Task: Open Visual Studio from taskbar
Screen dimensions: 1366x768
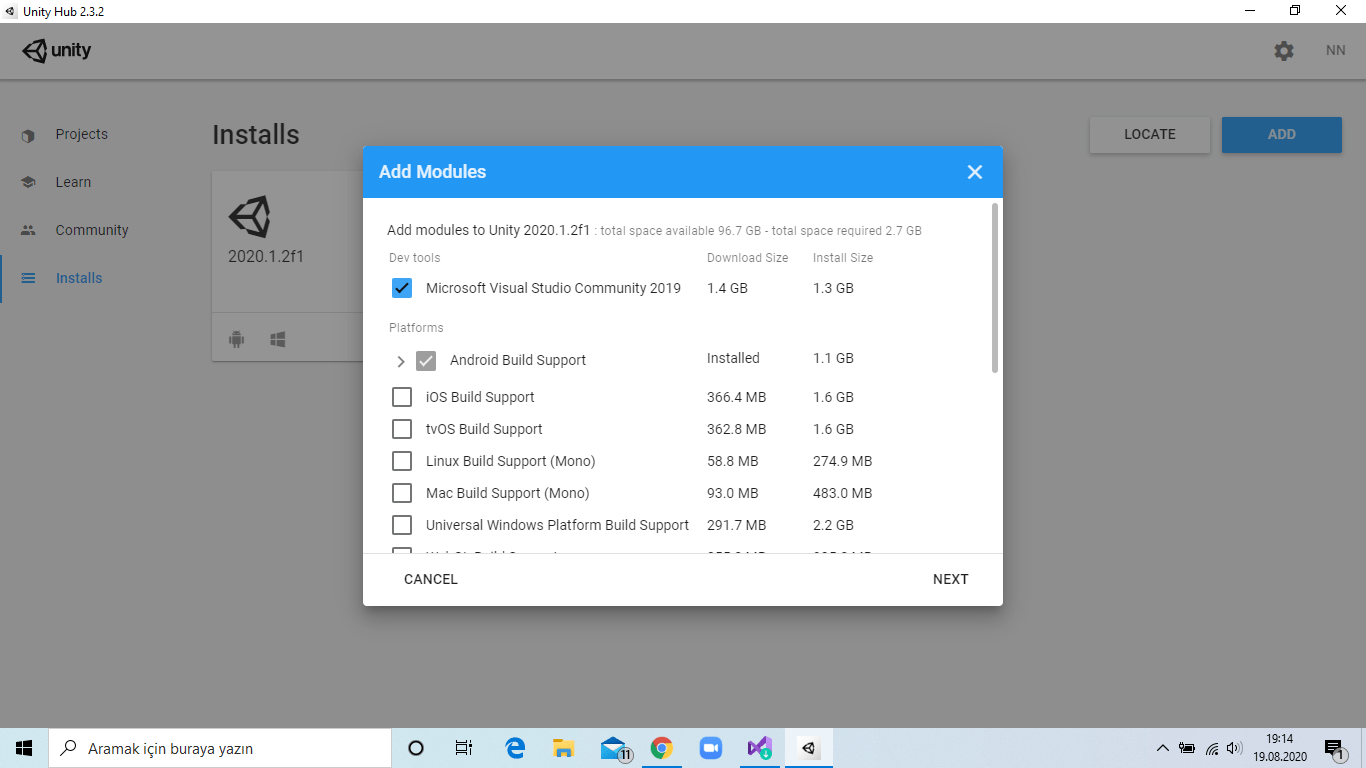Action: [759, 748]
